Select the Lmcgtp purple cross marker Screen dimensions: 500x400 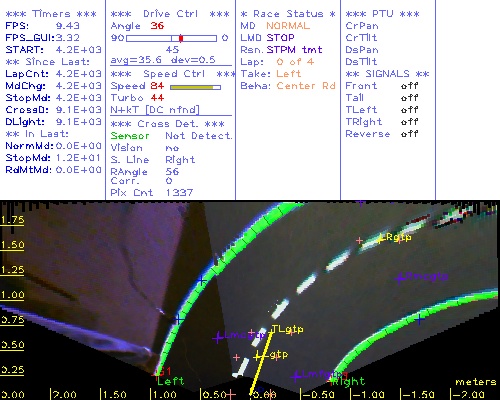[218, 338]
